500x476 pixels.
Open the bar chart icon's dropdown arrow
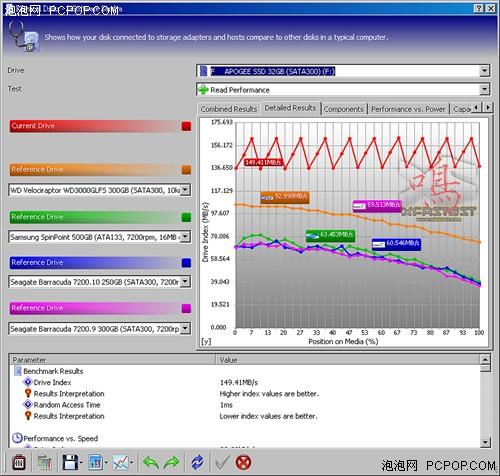click(106, 463)
